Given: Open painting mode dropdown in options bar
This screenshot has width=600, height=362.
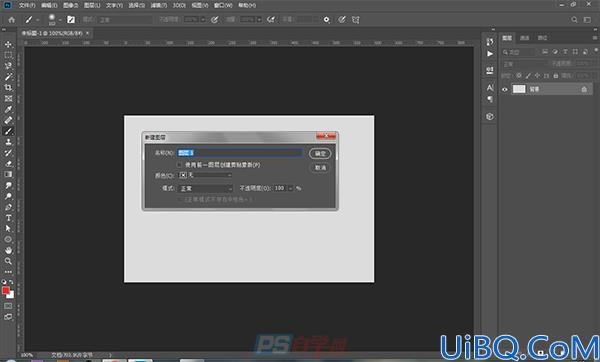Looking at the screenshot, I should pyautogui.click(x=125, y=20).
